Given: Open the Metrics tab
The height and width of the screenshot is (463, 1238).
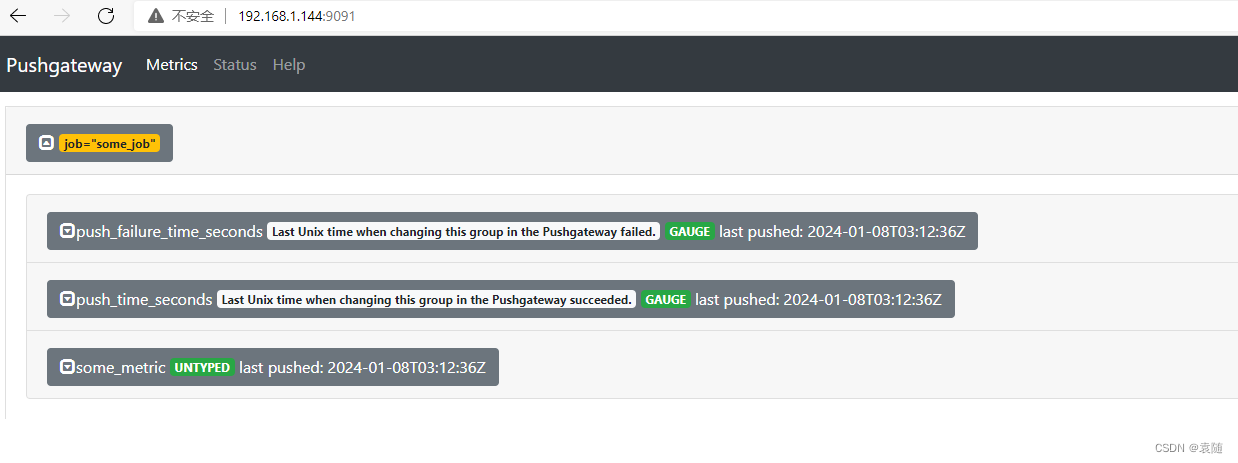Looking at the screenshot, I should [x=172, y=65].
